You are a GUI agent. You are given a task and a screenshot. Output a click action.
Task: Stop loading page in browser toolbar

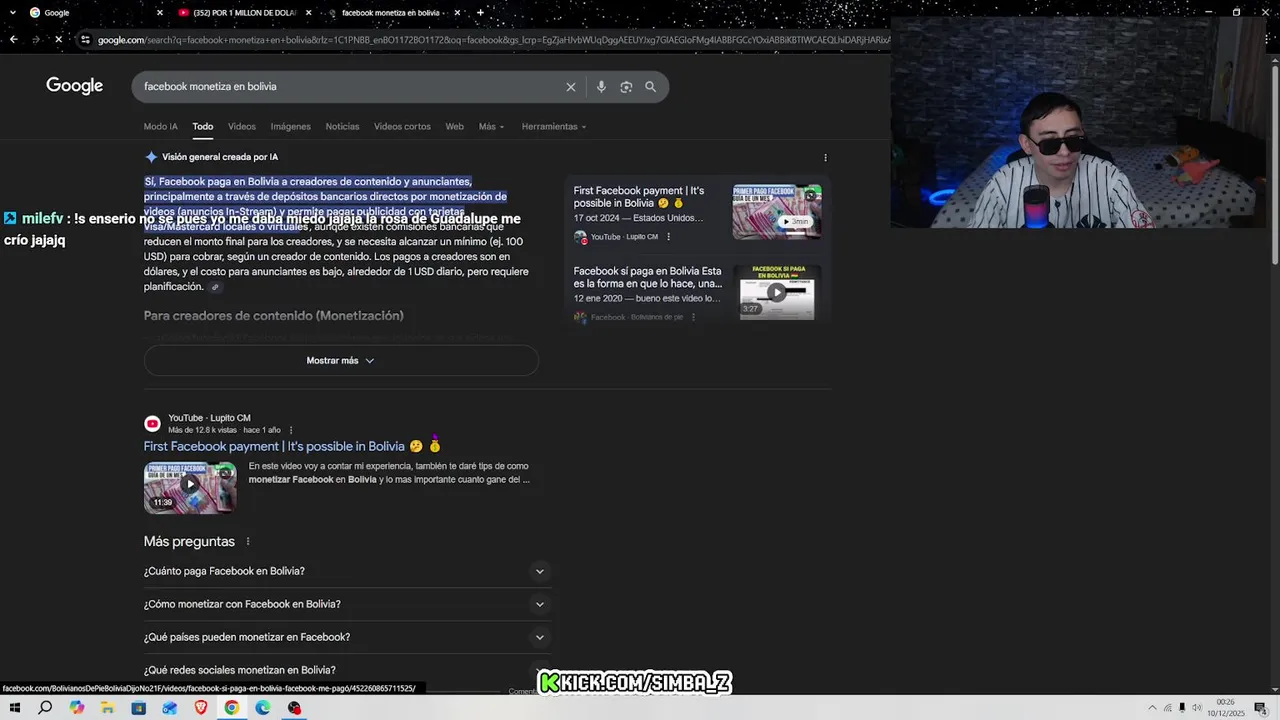[58, 40]
